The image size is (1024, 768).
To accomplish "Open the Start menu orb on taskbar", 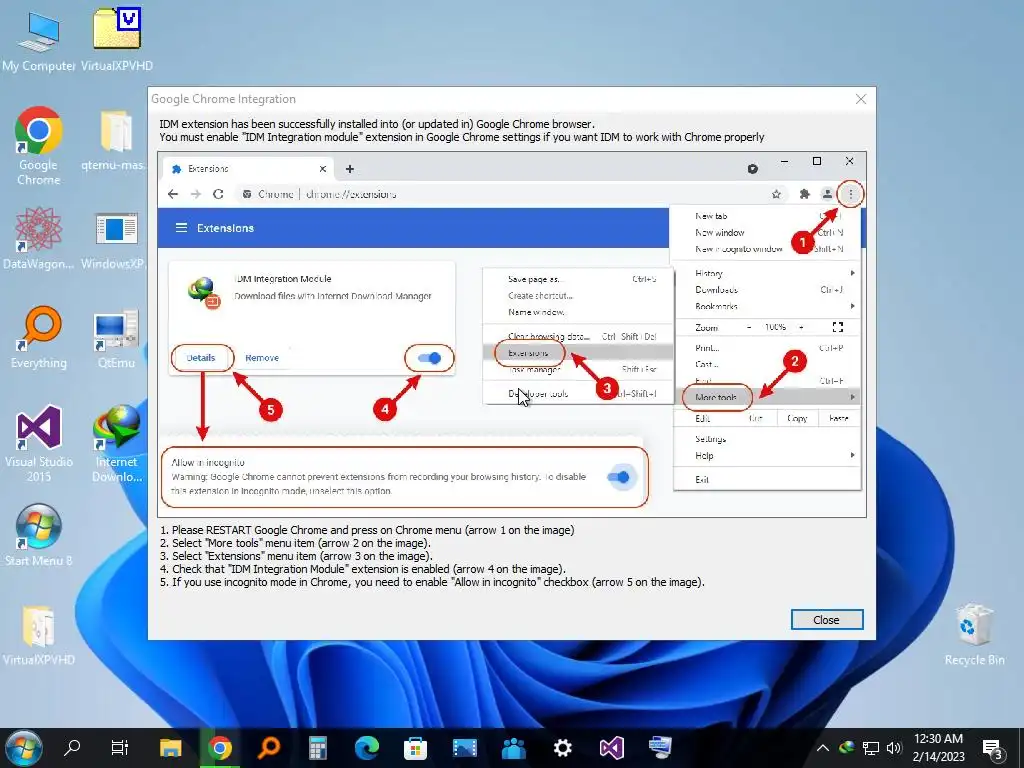I will coord(24,747).
